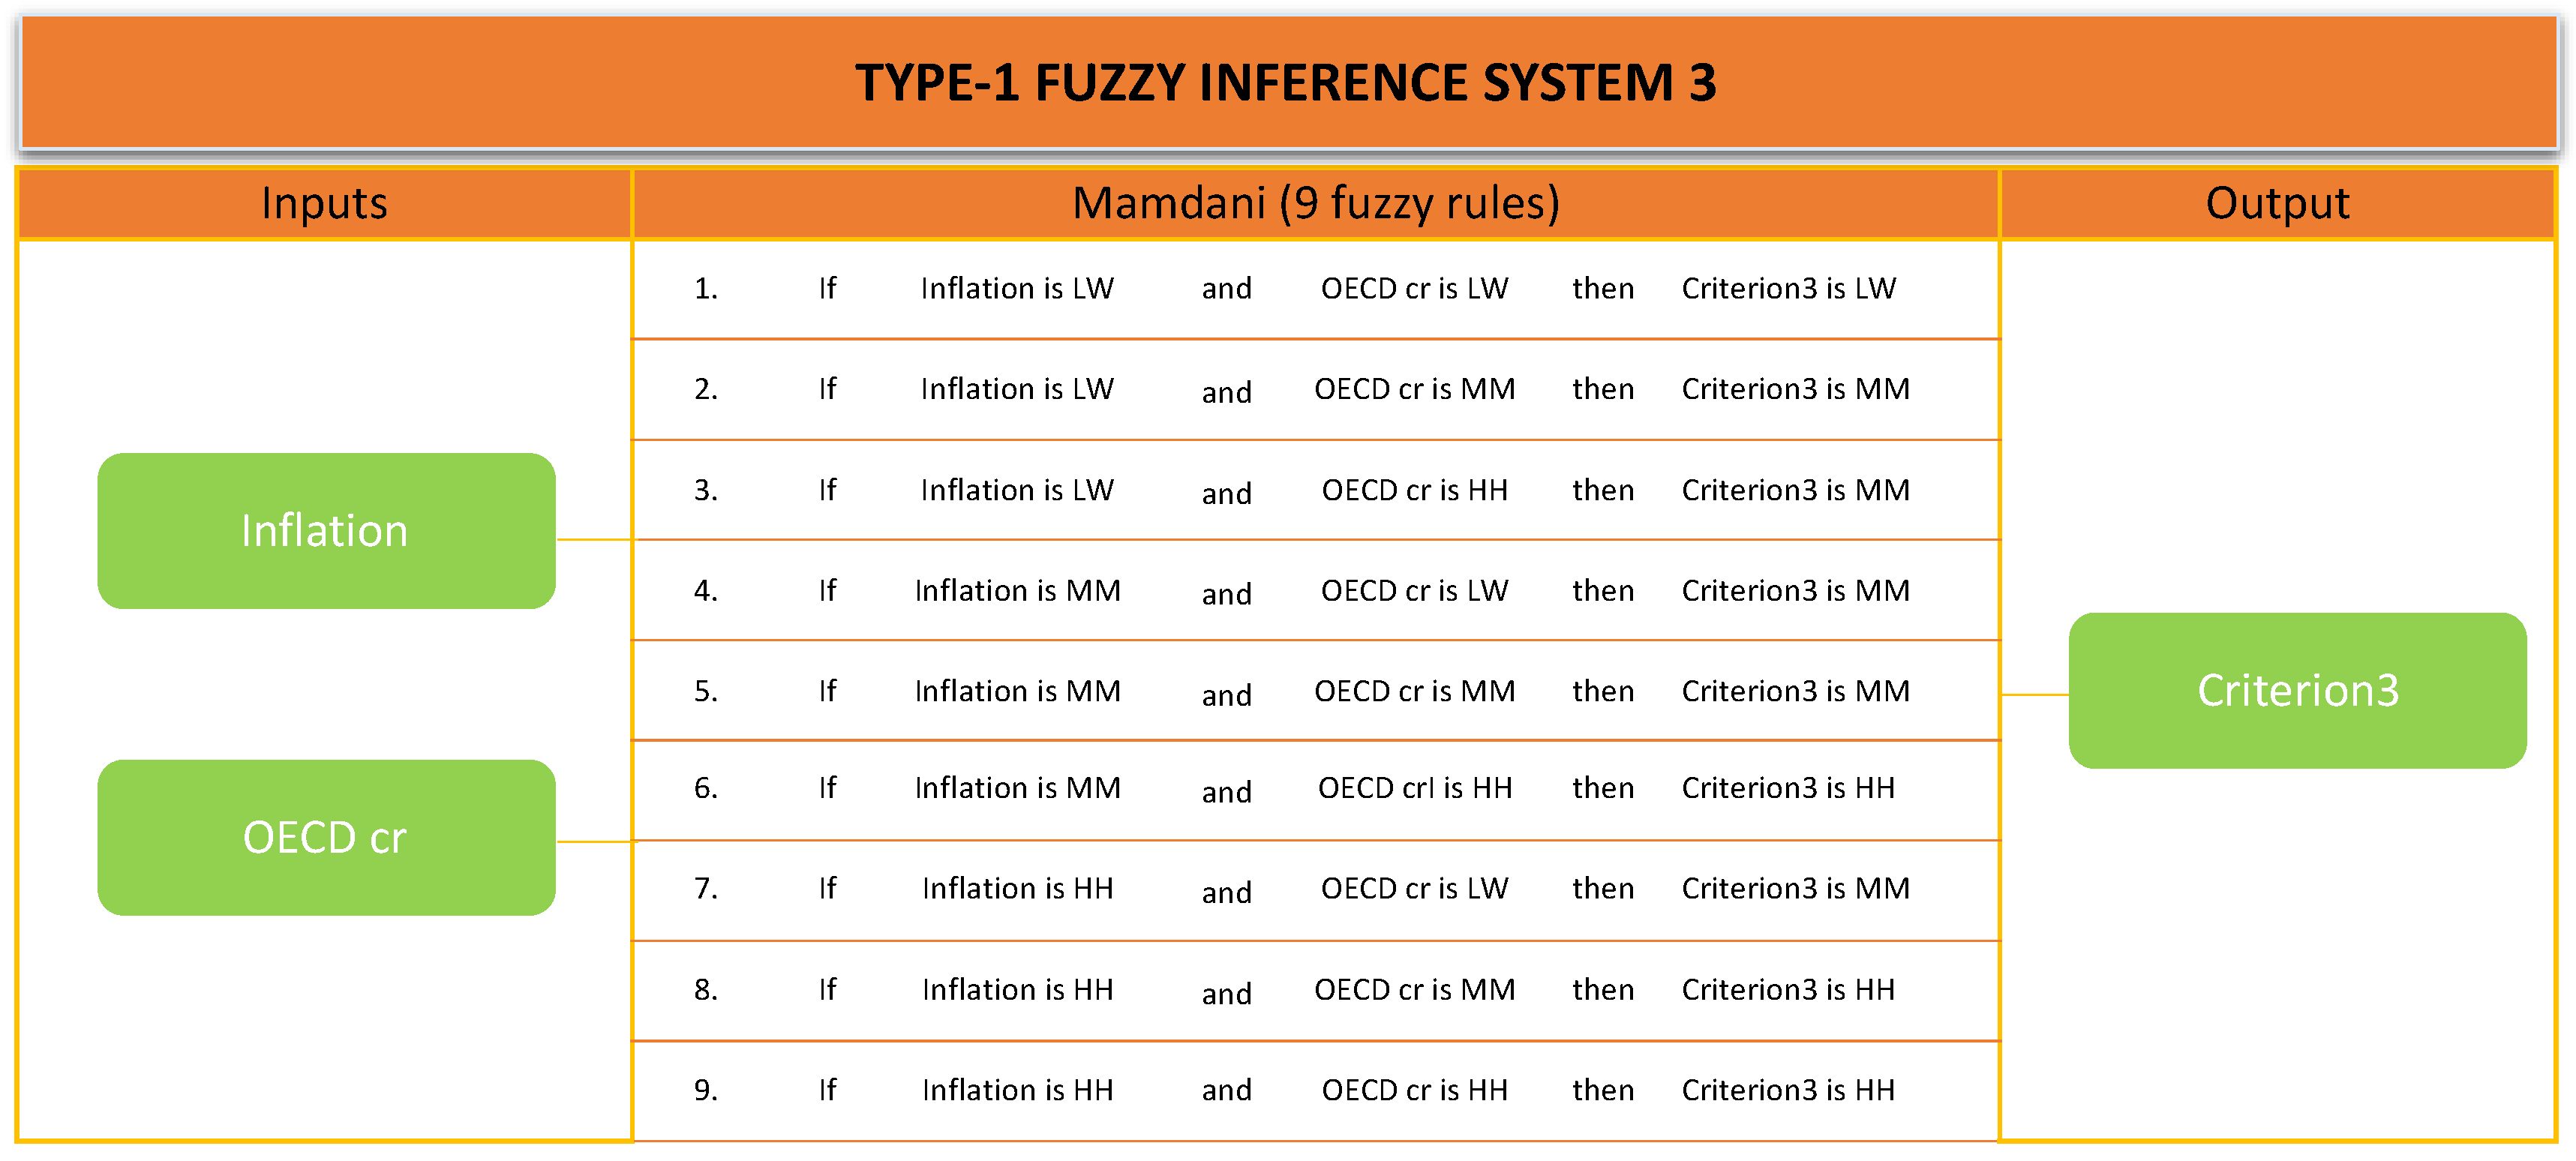Screen dimensions: 2576x1161
Task: Click "OECD cr is HH" in rule 3
Action: pyautogui.click(x=1414, y=490)
